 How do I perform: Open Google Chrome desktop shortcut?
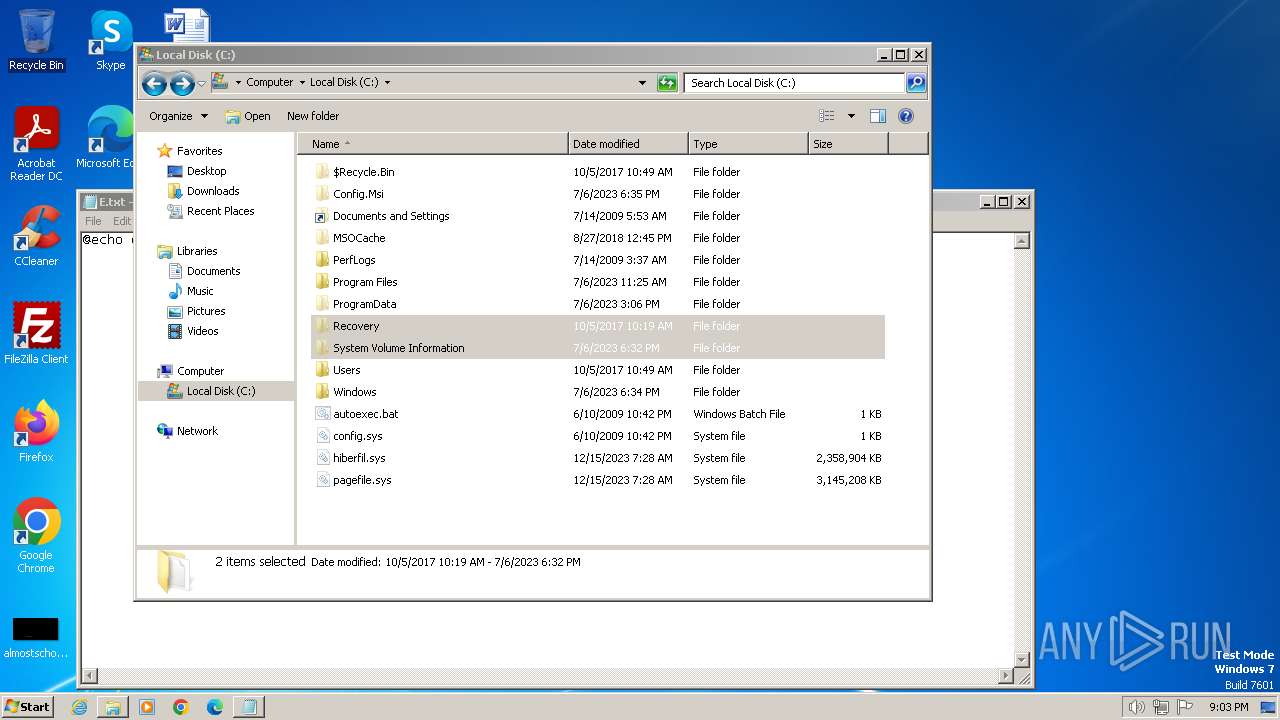(x=36, y=535)
